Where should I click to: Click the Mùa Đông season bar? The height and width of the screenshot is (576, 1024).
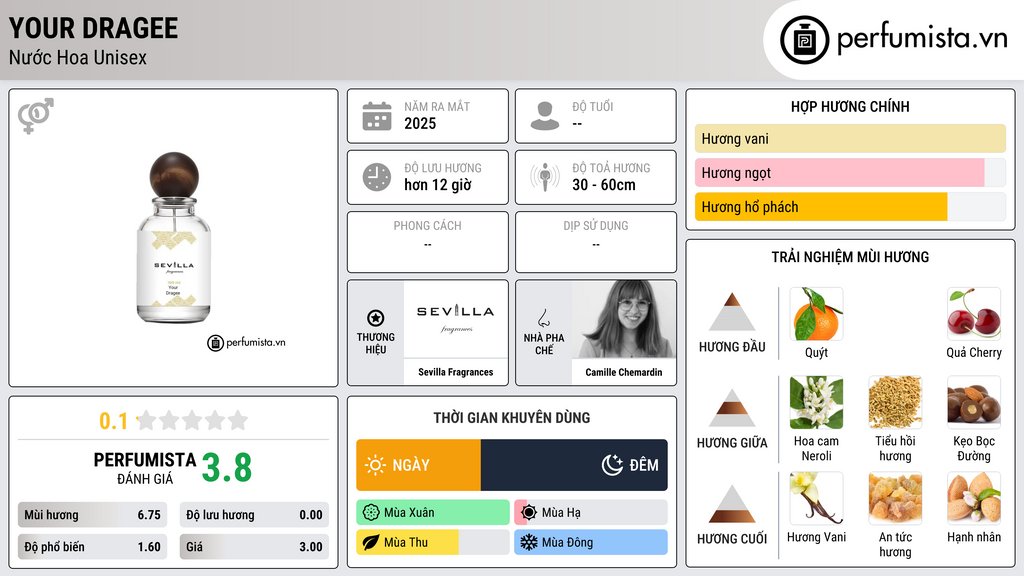[591, 543]
